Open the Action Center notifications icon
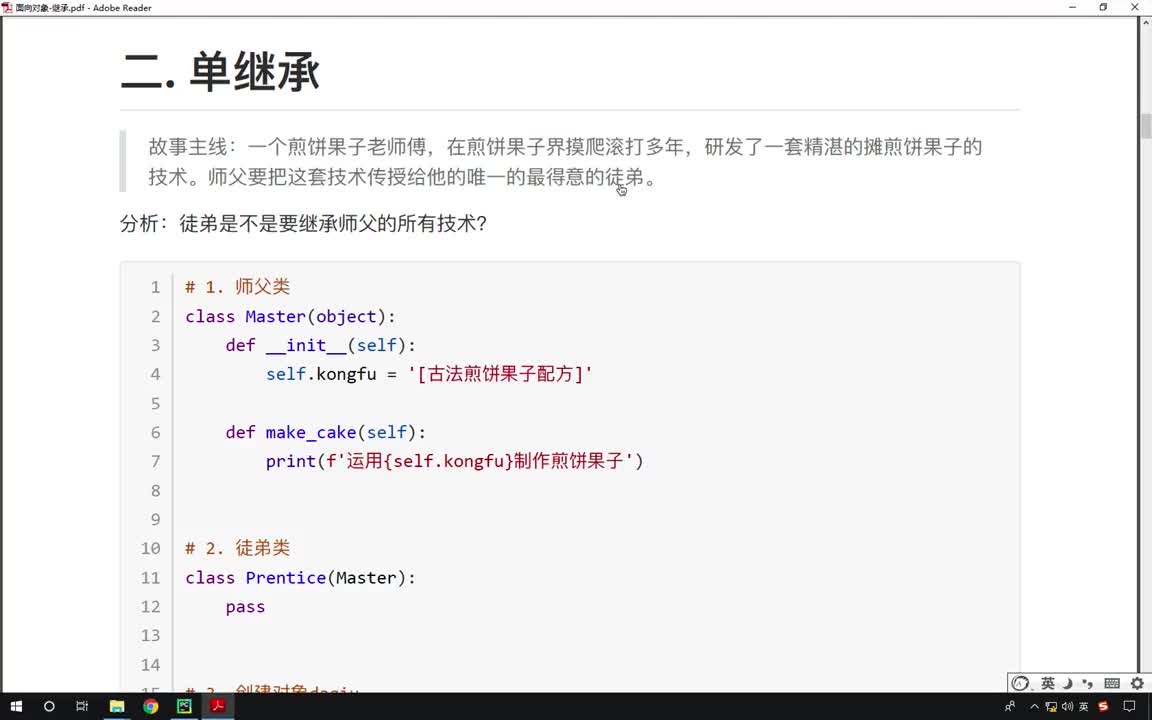The image size is (1152, 720). [x=1130, y=706]
